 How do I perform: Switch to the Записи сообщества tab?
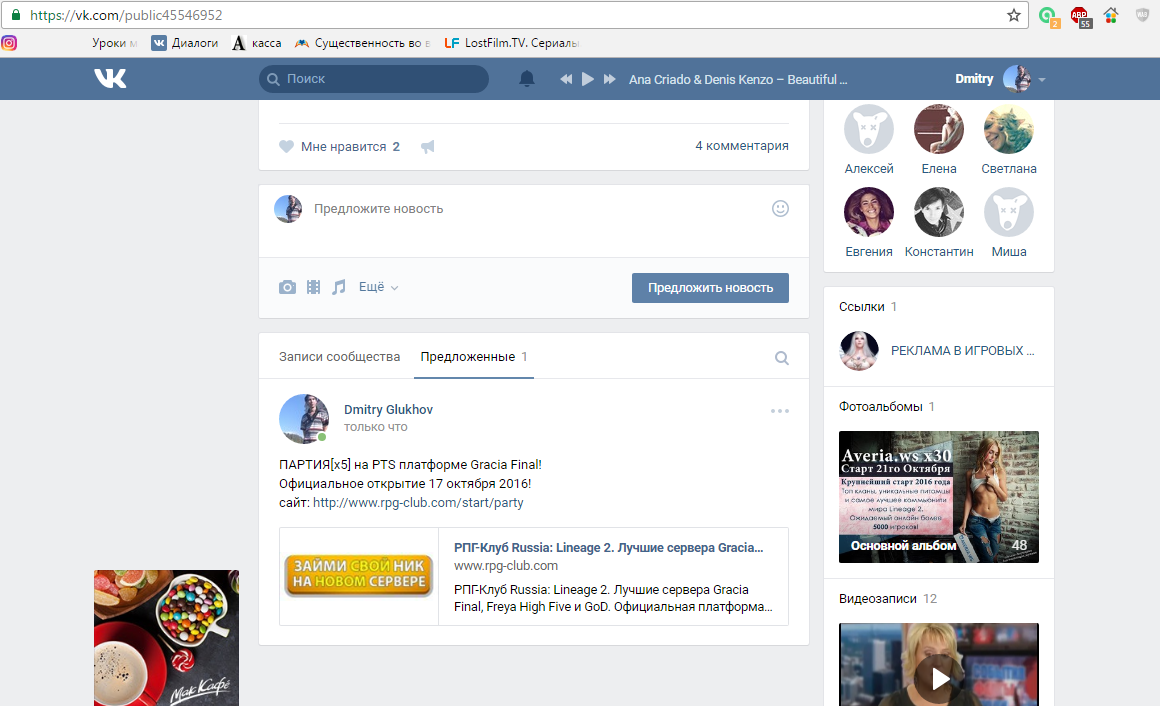(x=340, y=357)
